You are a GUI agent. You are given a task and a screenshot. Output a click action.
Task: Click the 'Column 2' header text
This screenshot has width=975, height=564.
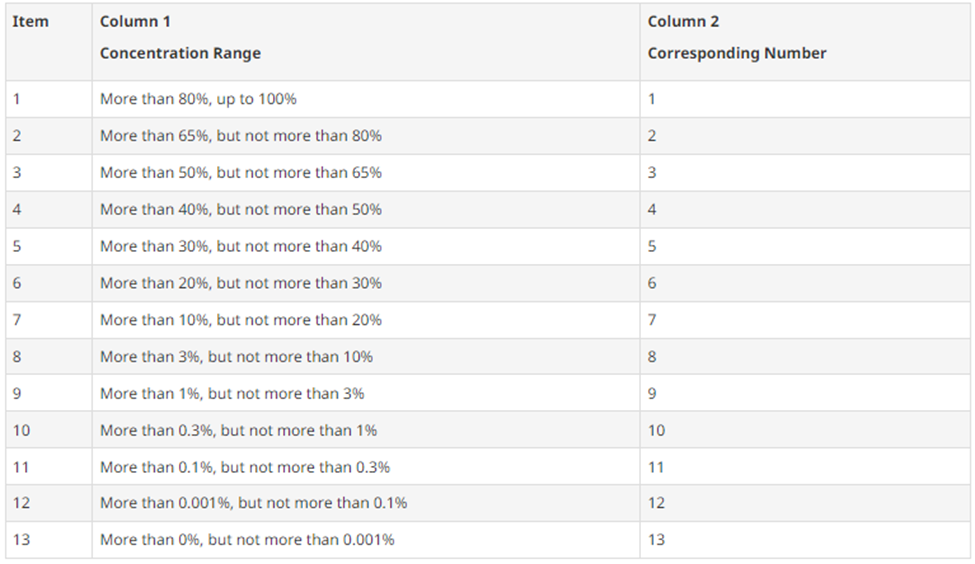pyautogui.click(x=683, y=22)
